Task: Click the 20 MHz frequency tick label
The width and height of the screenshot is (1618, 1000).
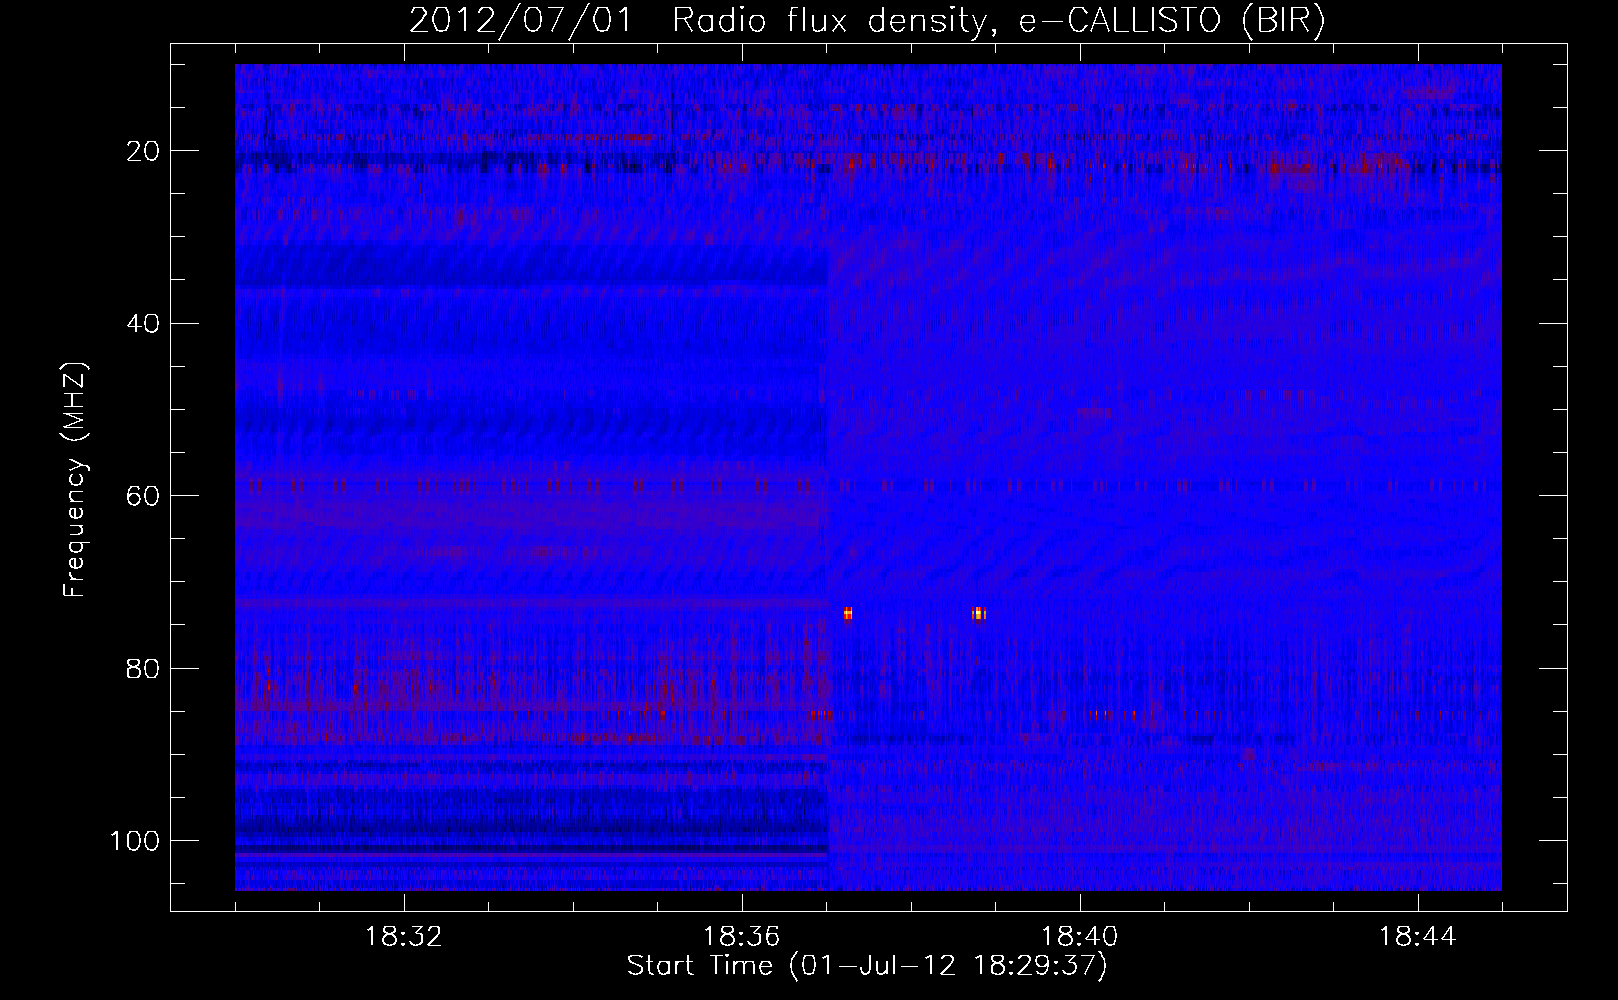Action: [142, 151]
